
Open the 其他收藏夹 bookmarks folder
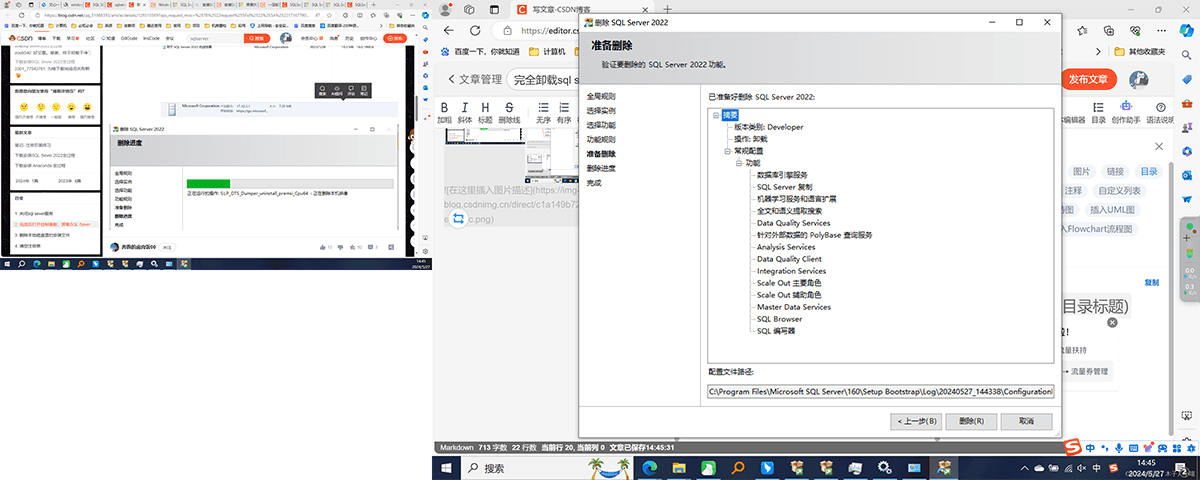point(1139,51)
